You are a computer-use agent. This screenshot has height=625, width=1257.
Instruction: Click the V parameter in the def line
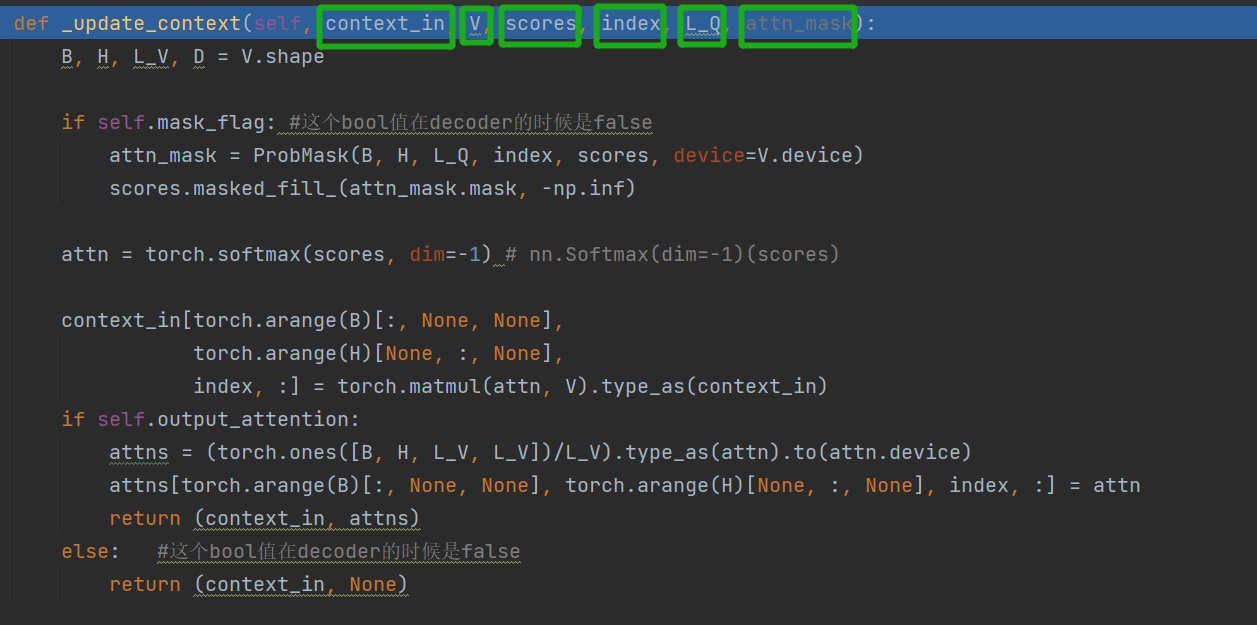pos(476,24)
